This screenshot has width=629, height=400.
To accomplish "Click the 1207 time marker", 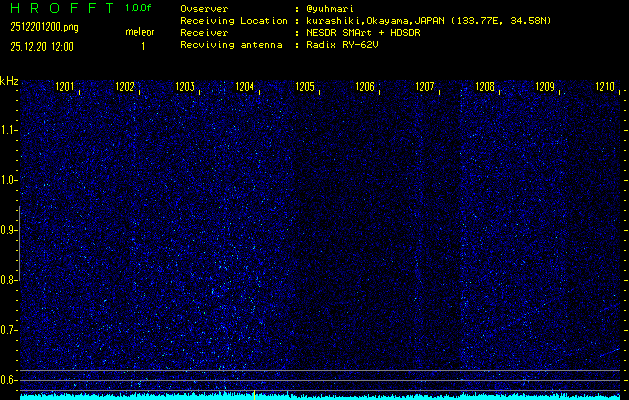I will tap(425, 87).
